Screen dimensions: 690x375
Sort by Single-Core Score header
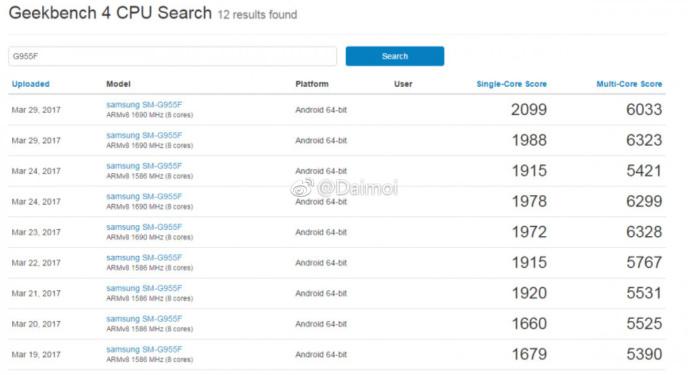(511, 84)
